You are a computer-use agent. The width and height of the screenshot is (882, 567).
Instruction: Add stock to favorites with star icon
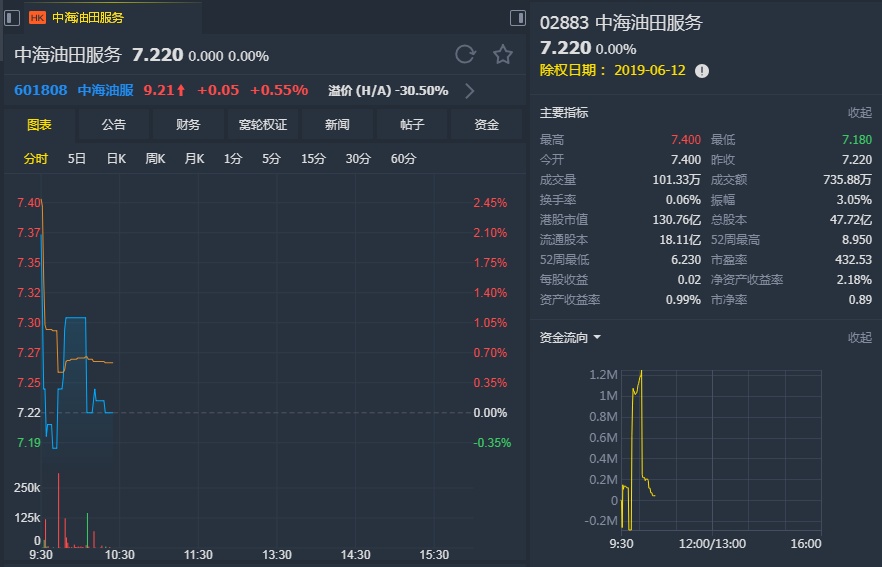(502, 54)
